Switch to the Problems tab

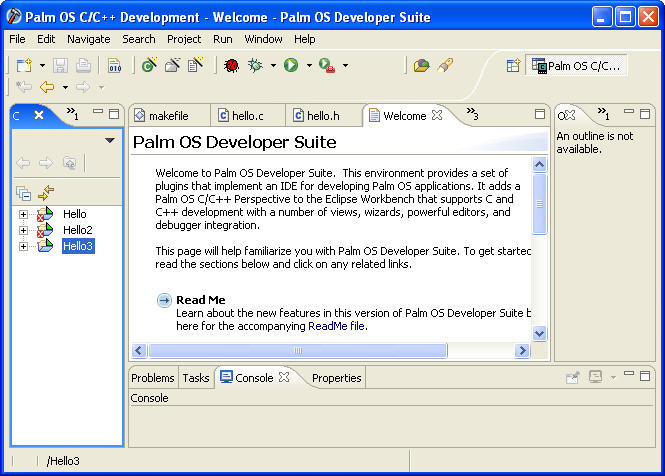tap(153, 378)
